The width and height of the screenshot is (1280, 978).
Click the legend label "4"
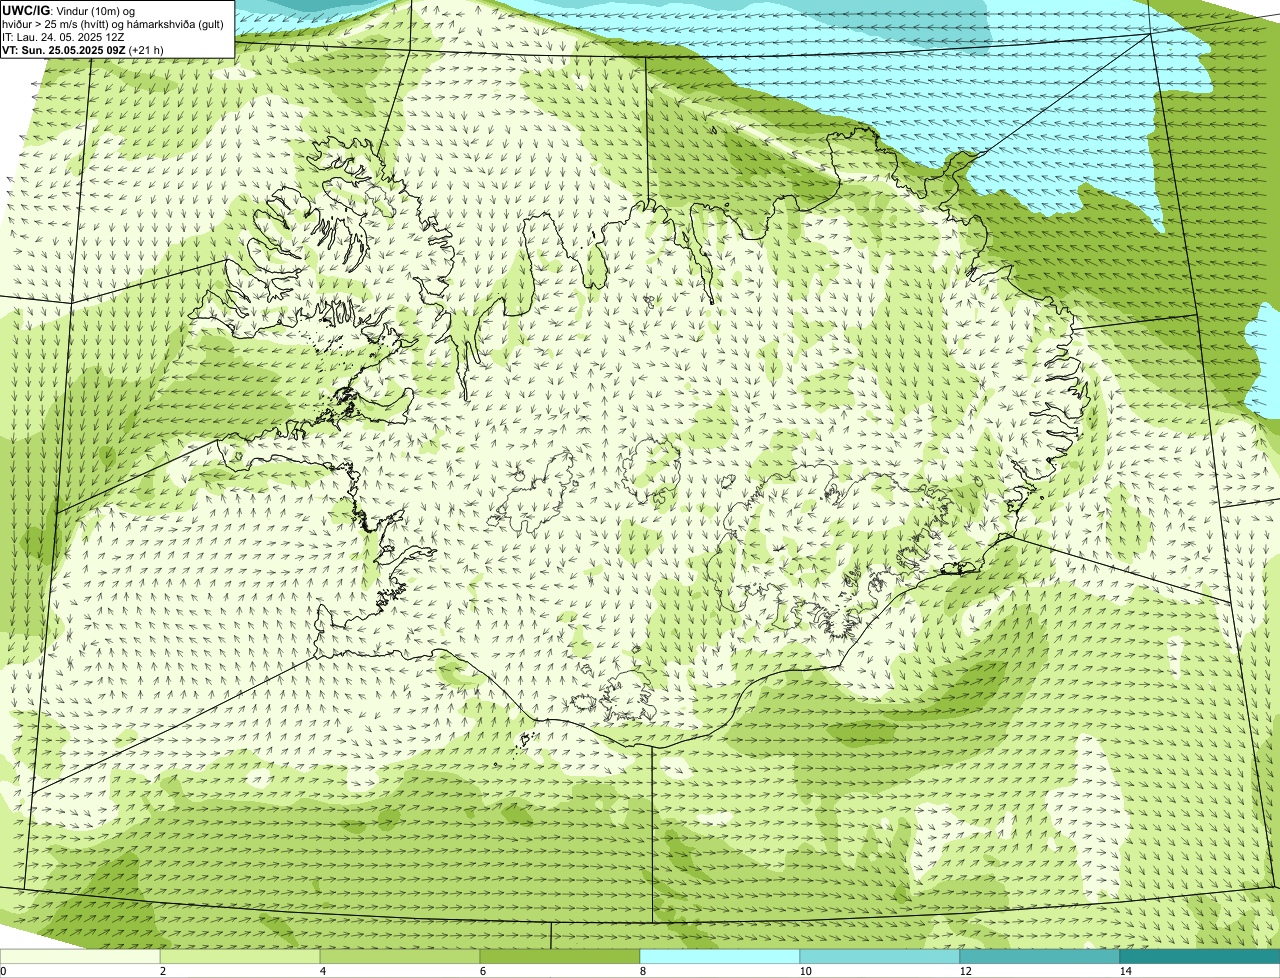(x=322, y=971)
